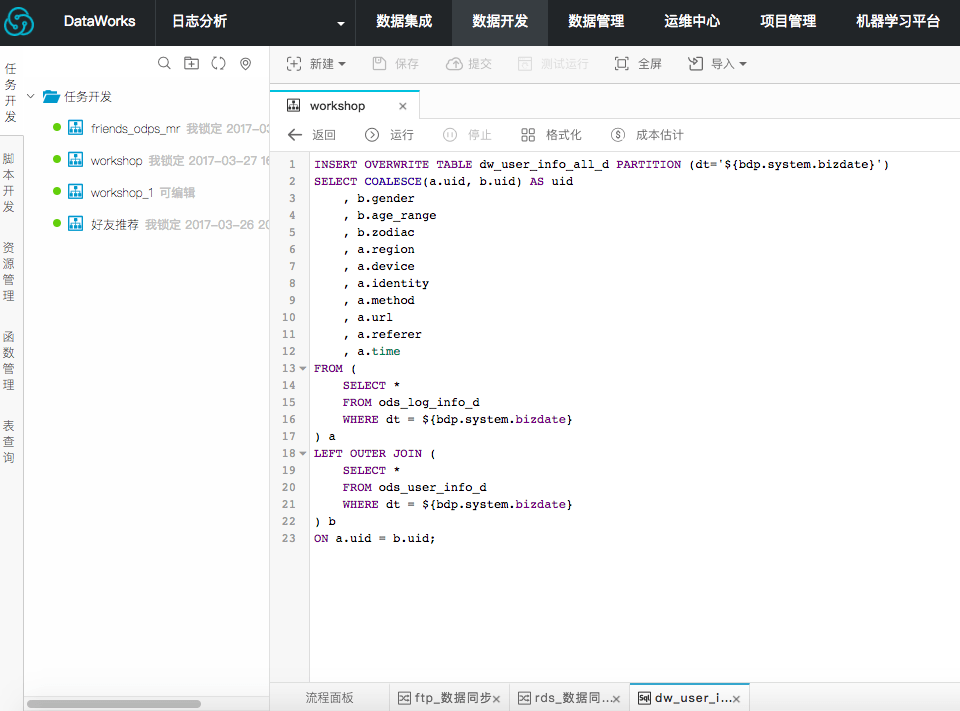
Task: Open 数据管理 in top navigation
Action: pos(596,21)
